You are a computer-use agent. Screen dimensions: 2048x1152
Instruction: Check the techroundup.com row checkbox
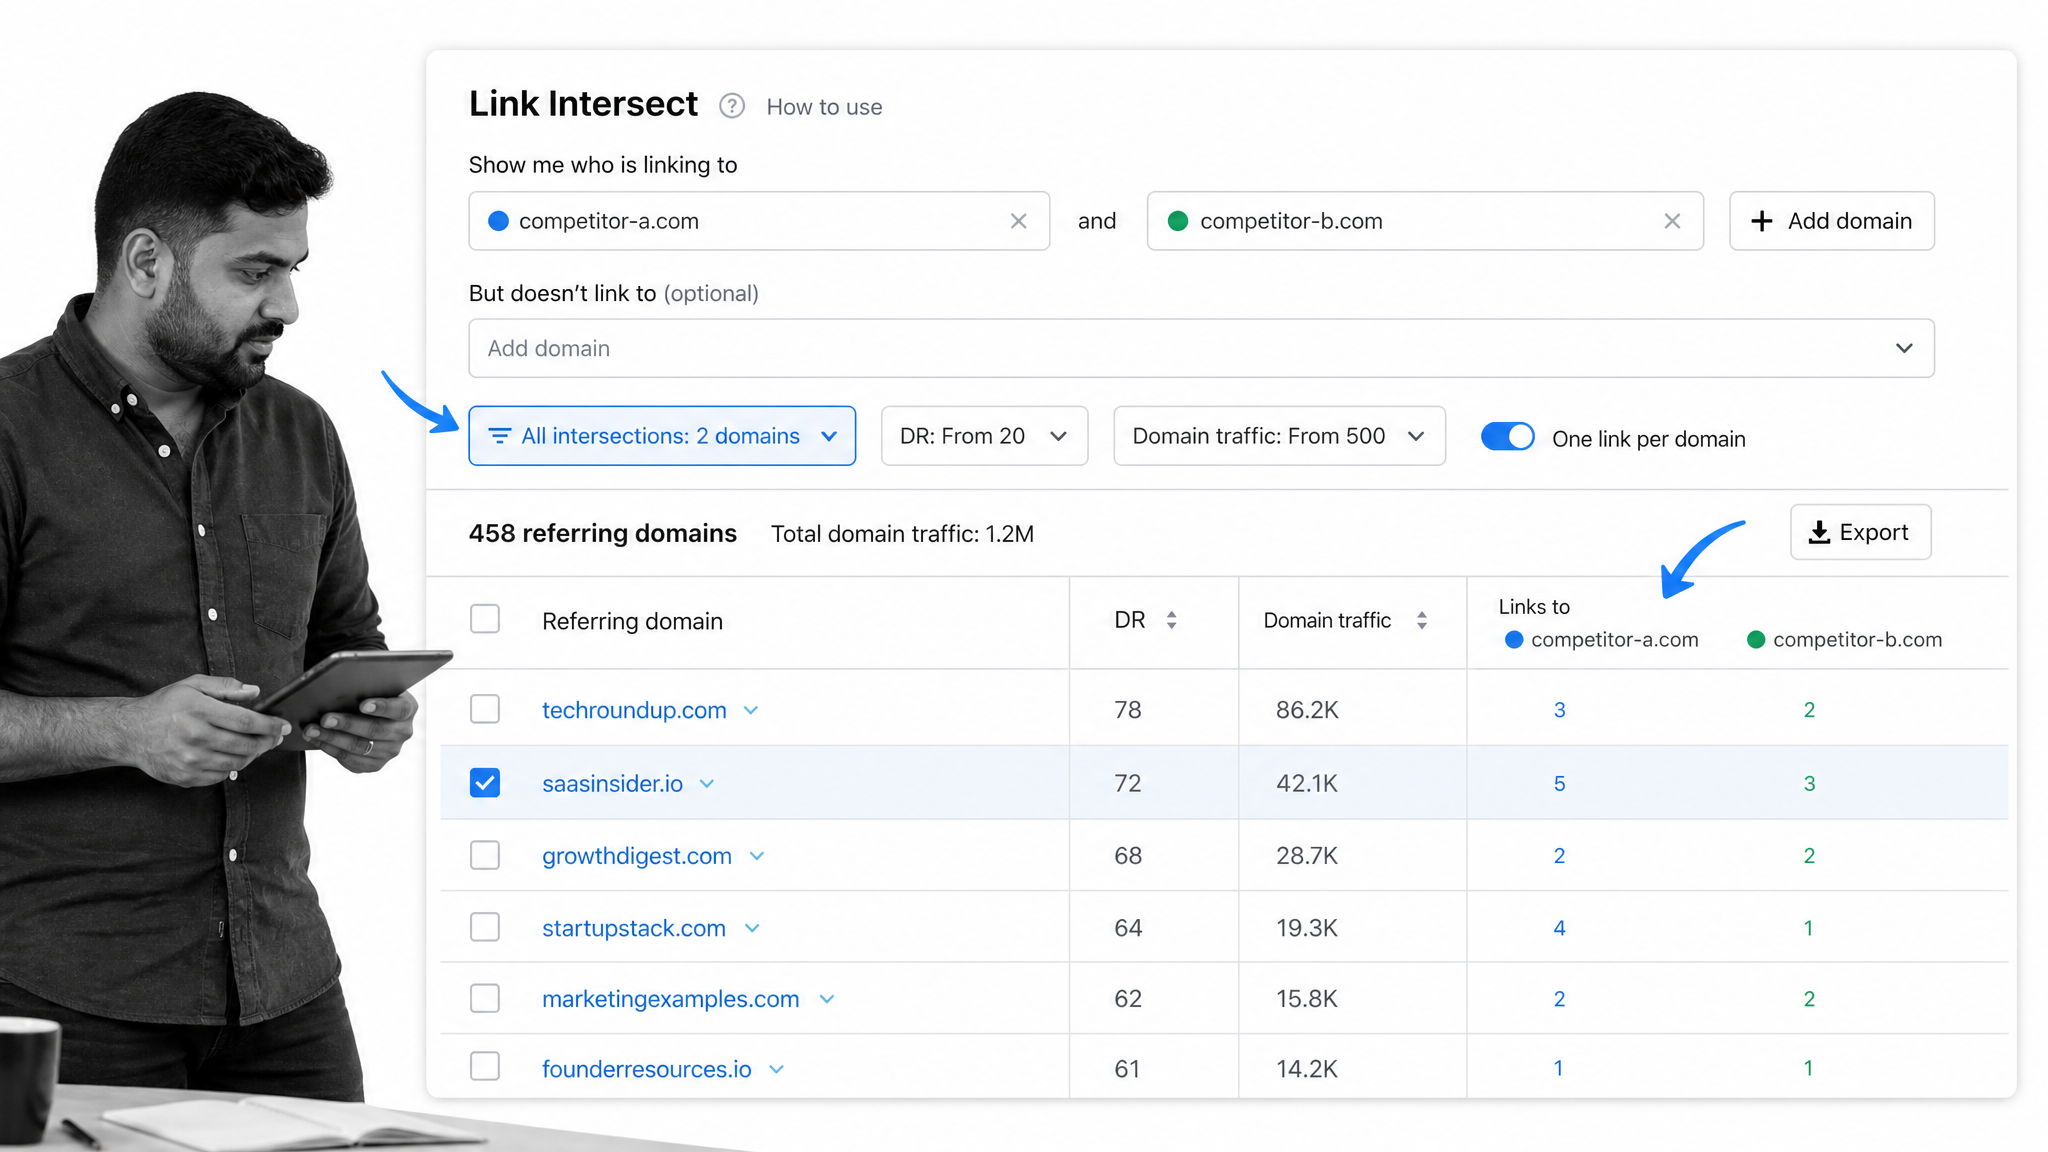pos(485,709)
